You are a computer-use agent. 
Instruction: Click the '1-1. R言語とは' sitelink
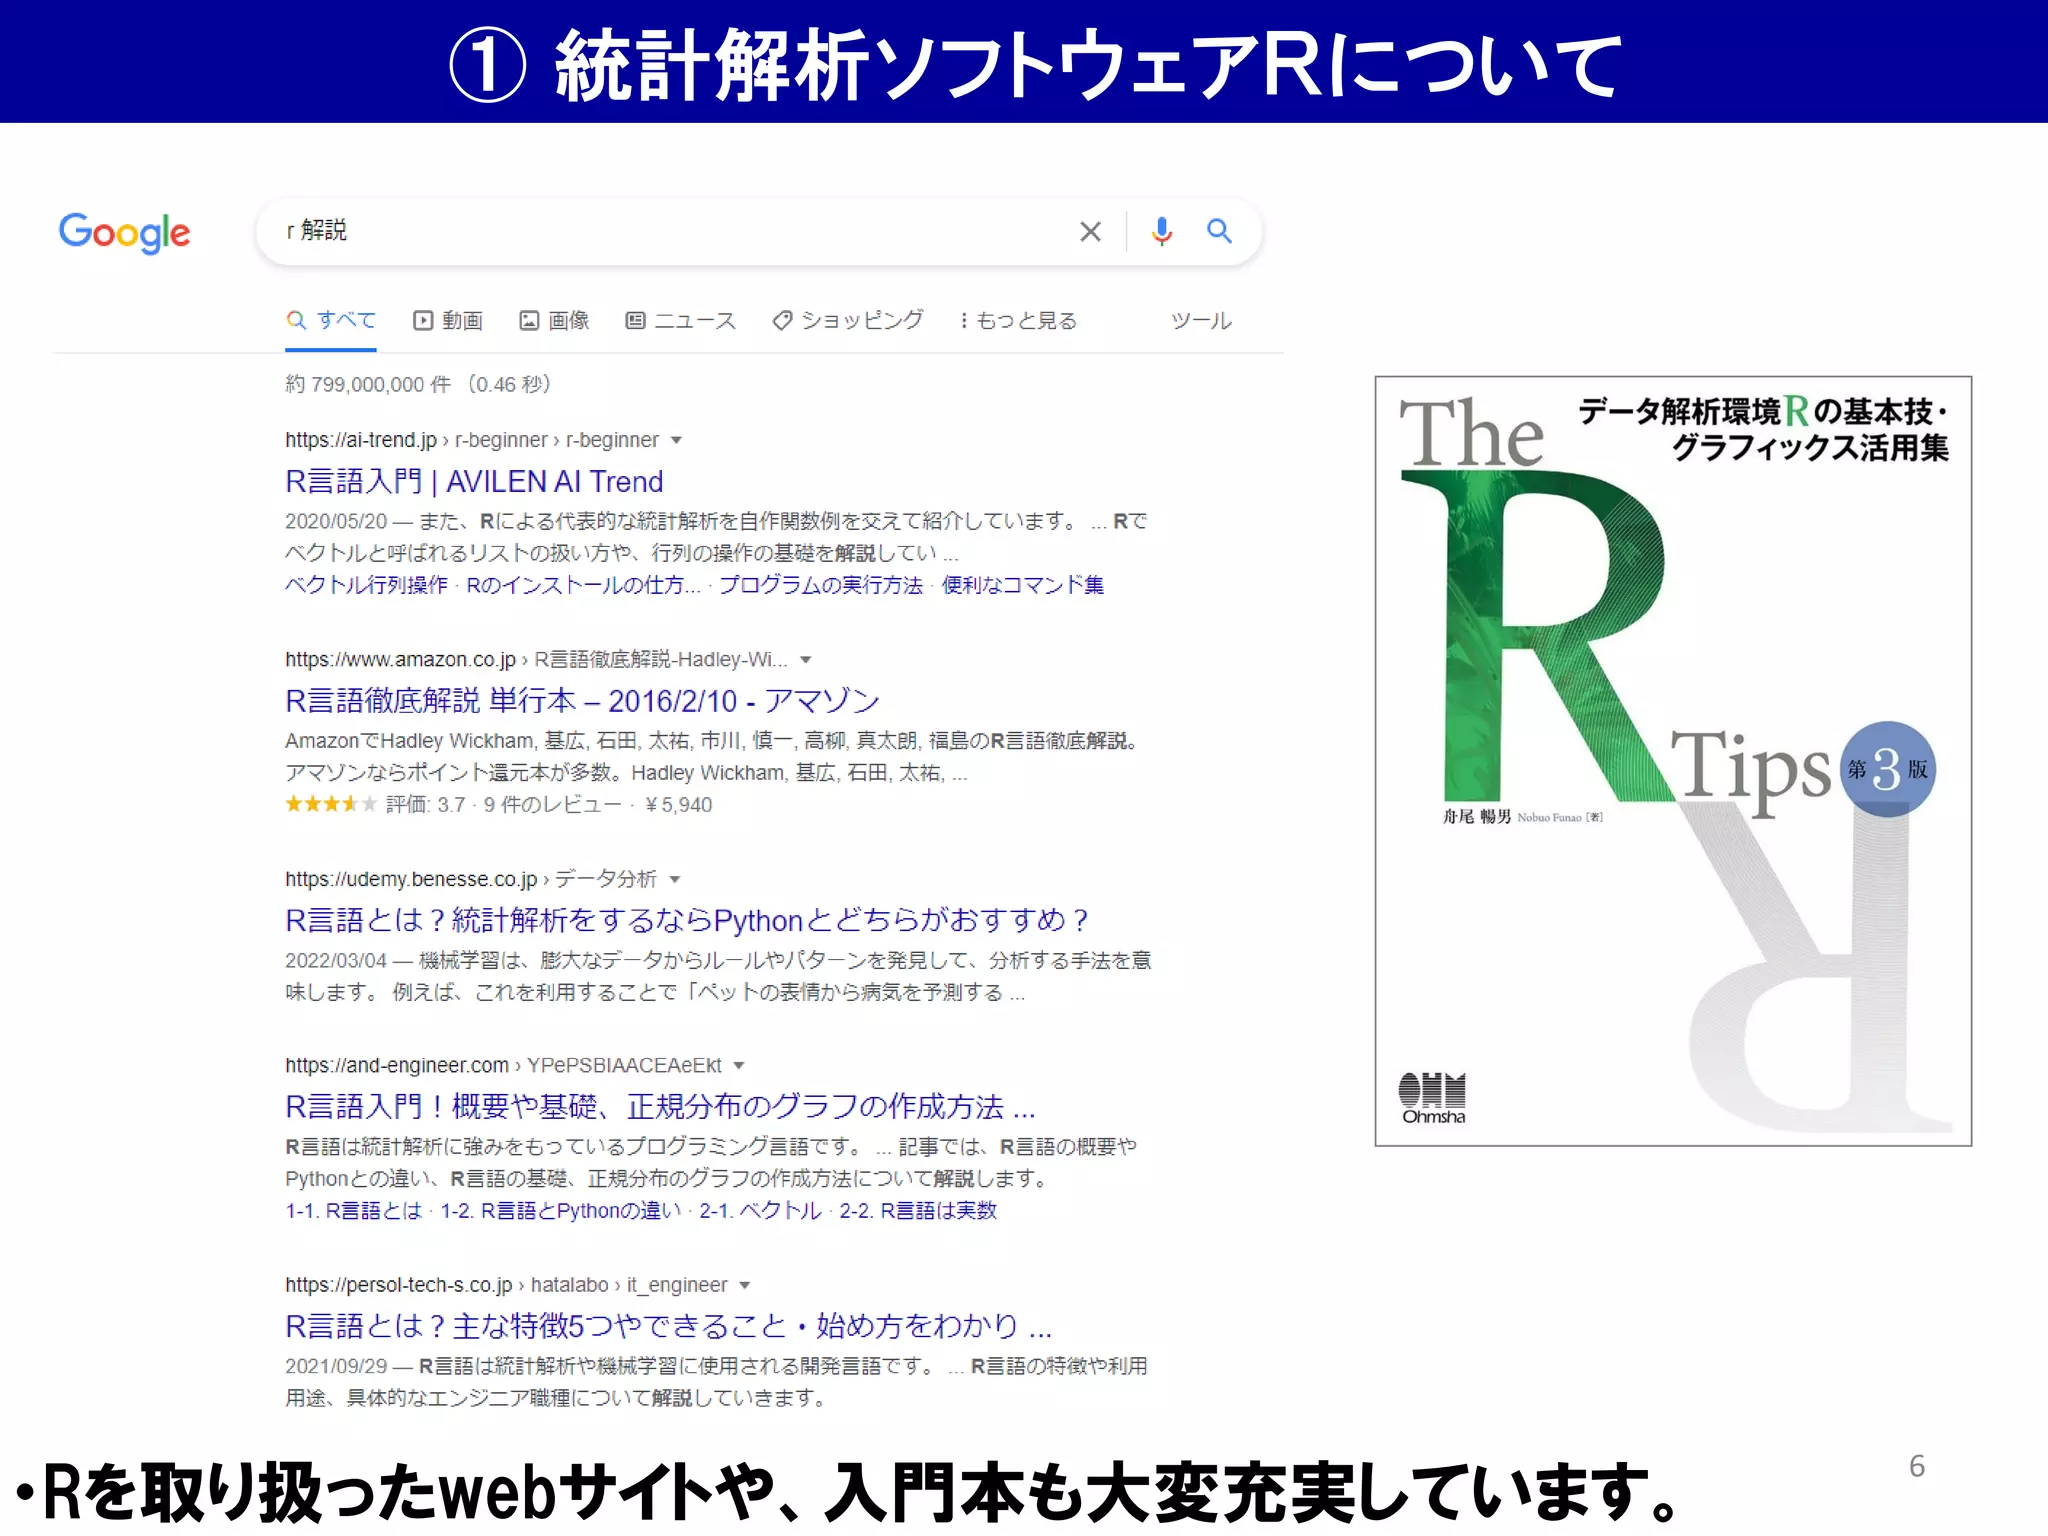[354, 1211]
